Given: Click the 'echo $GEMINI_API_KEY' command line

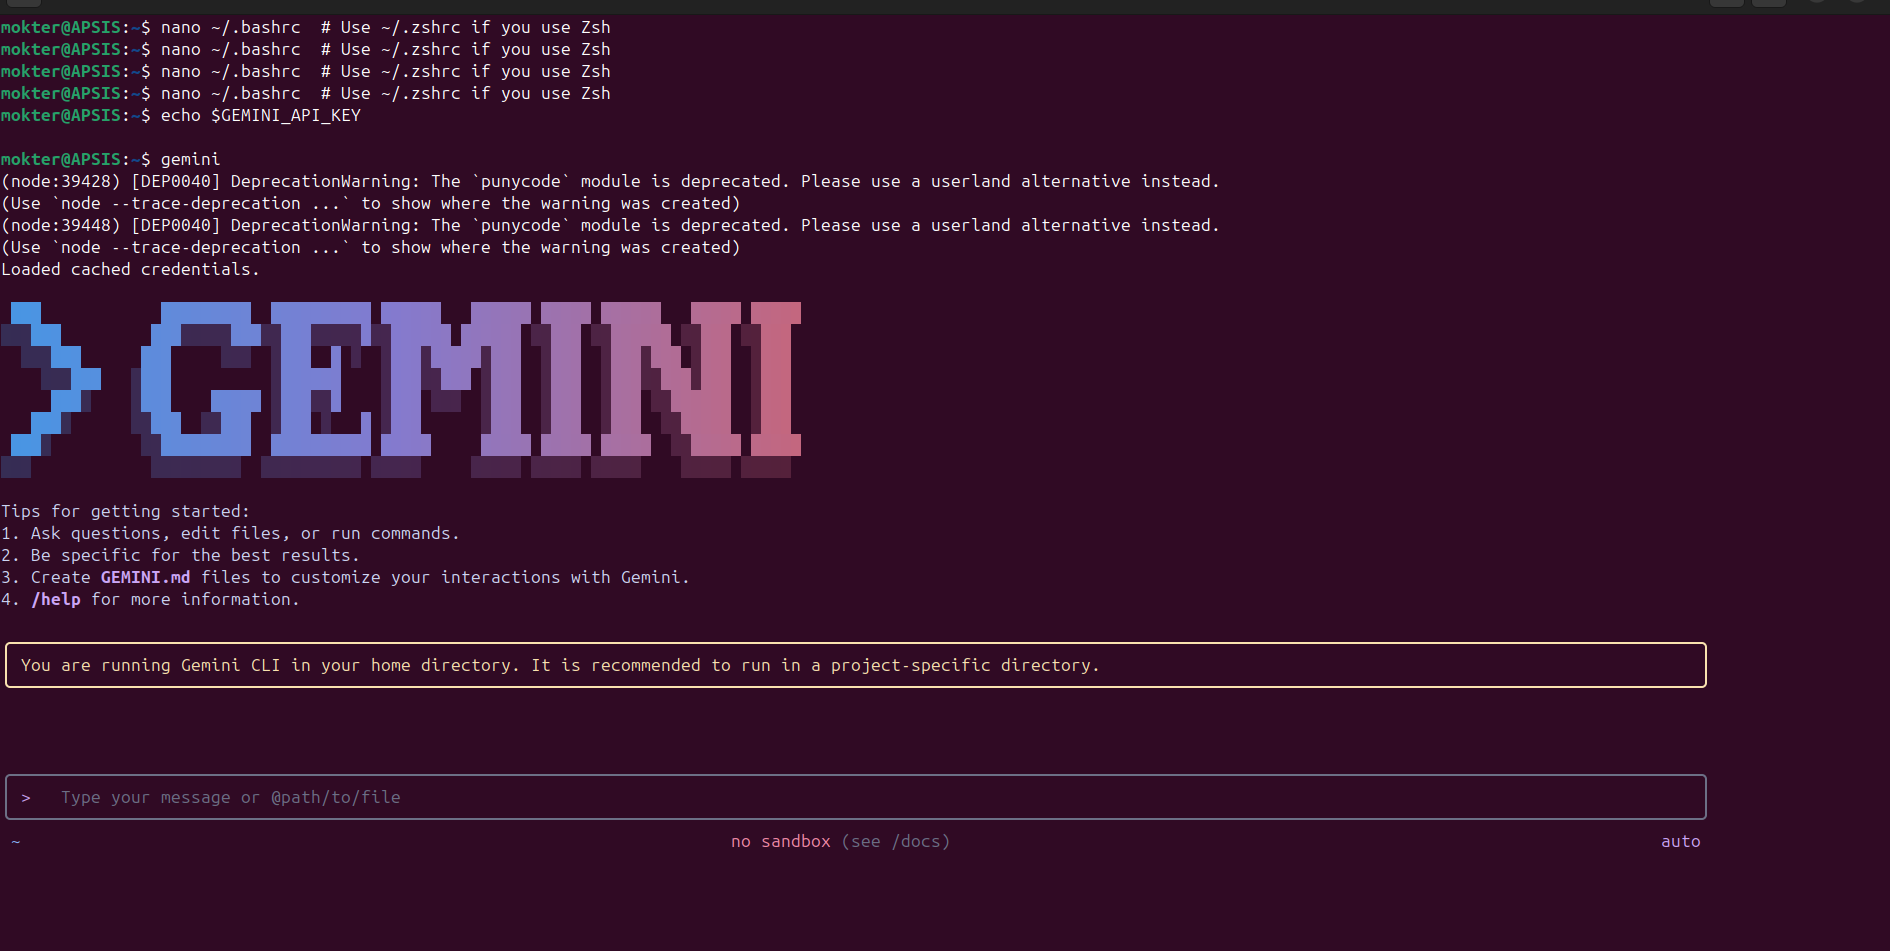Looking at the screenshot, I should [x=260, y=115].
